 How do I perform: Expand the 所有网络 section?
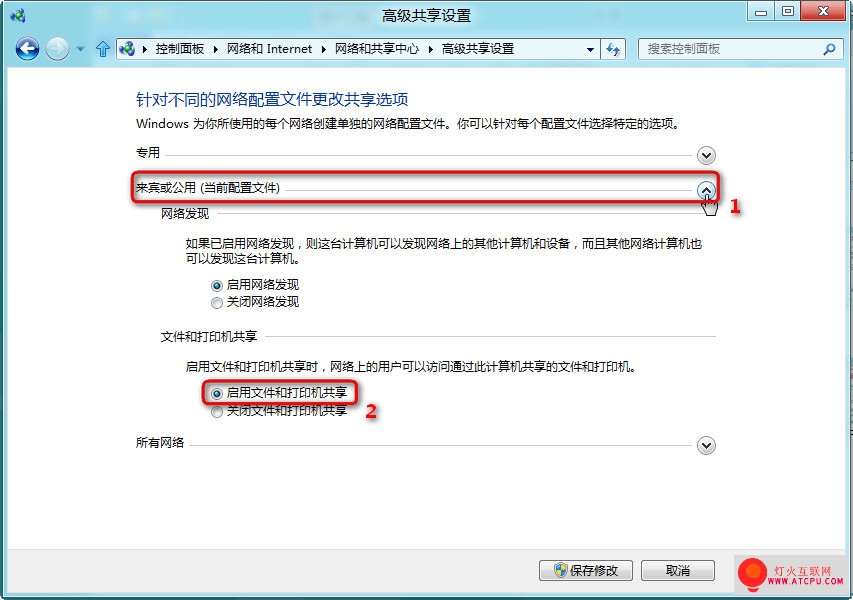click(x=706, y=446)
